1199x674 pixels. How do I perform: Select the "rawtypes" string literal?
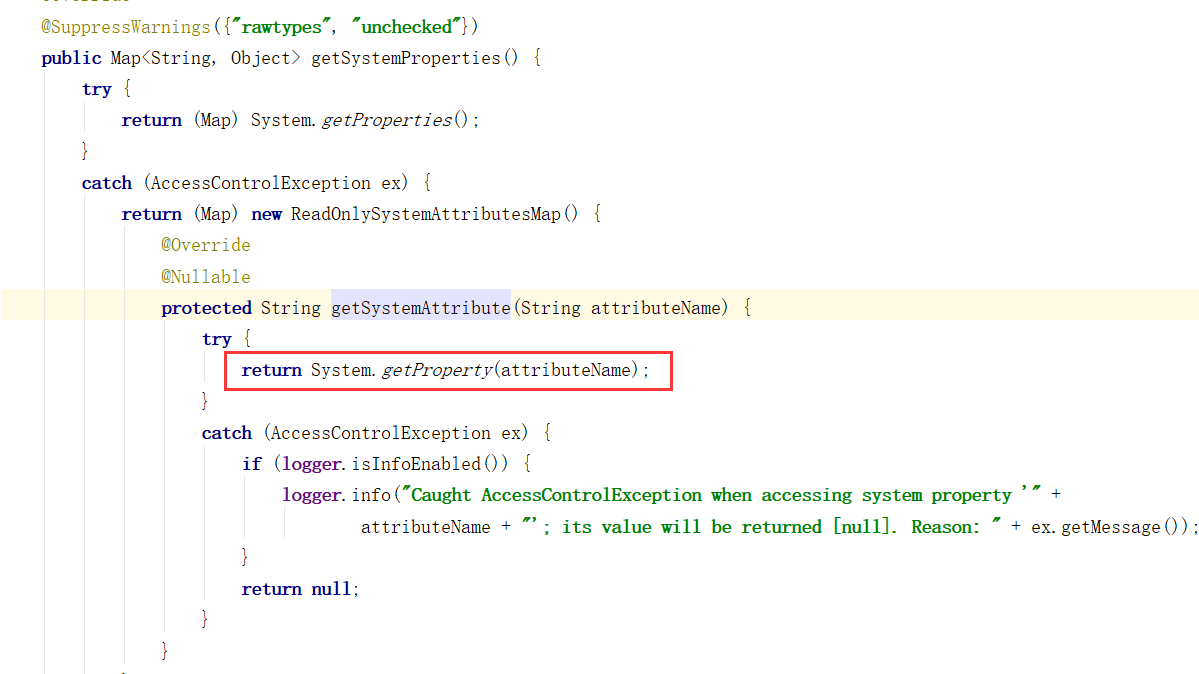tap(280, 27)
